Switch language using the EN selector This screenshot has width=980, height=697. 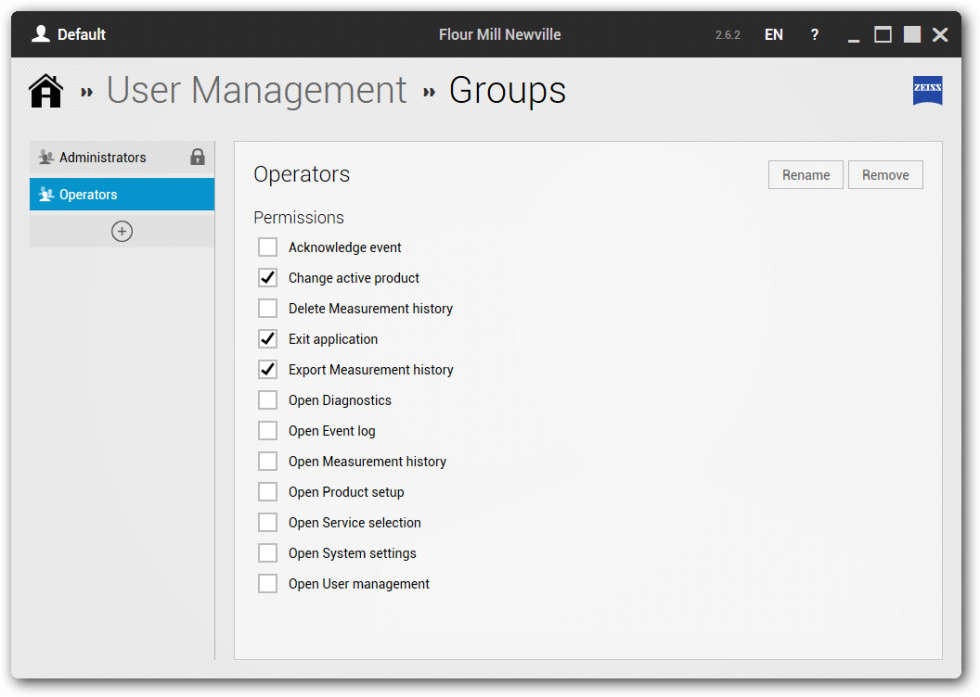[774, 35]
